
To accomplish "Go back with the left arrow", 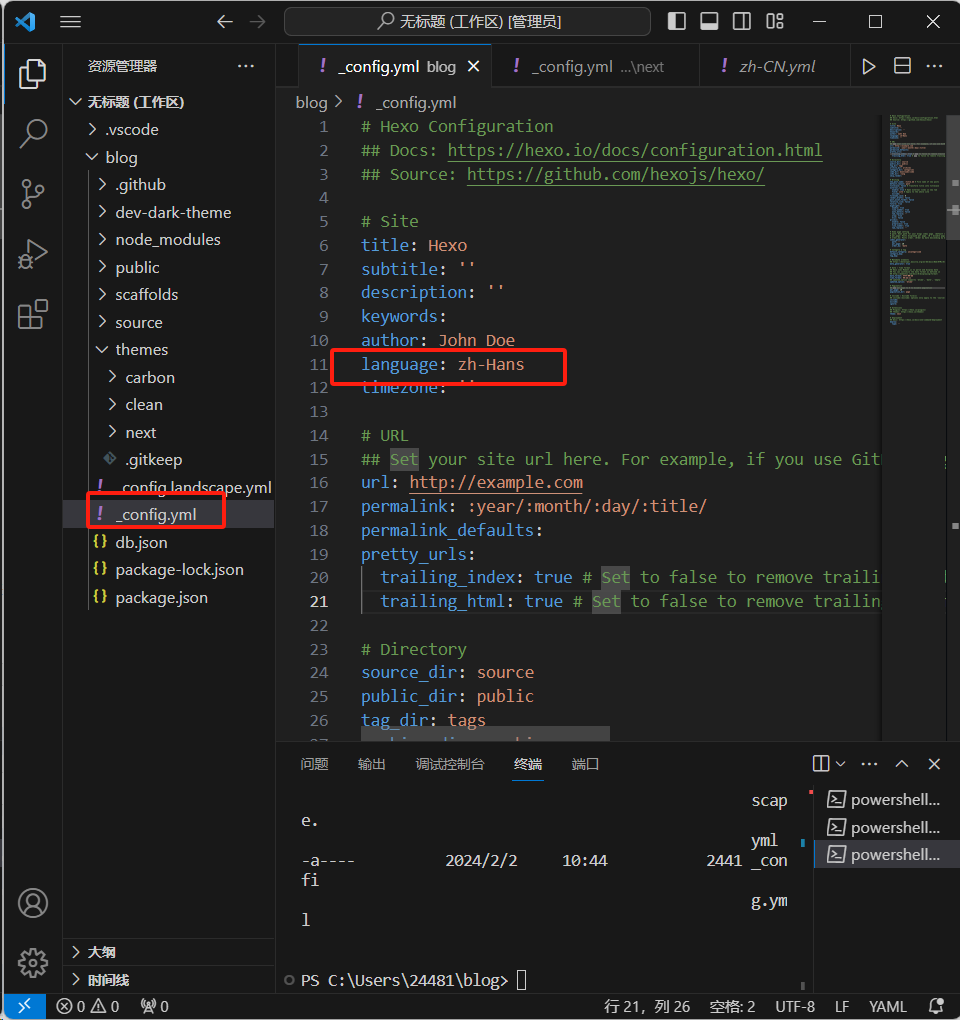I will point(225,21).
